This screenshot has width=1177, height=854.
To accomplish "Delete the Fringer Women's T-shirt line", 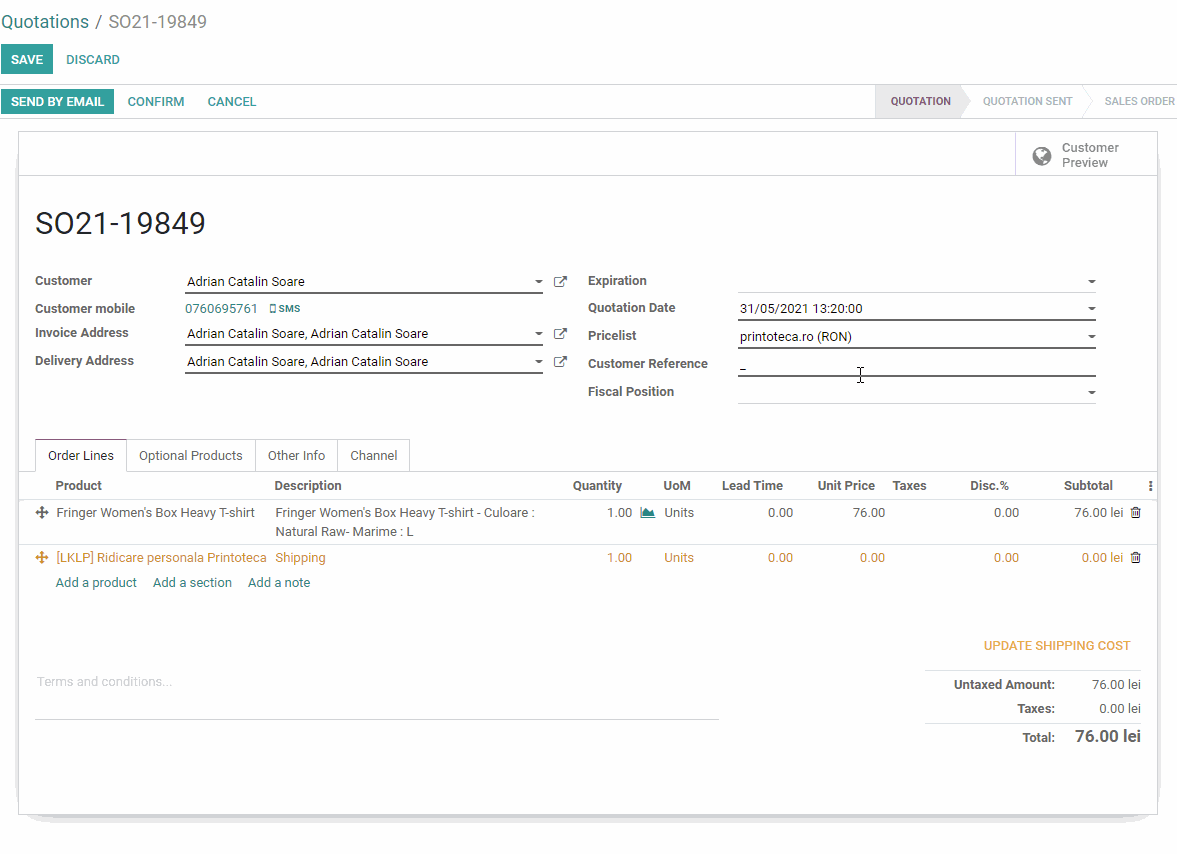I will [1135, 513].
